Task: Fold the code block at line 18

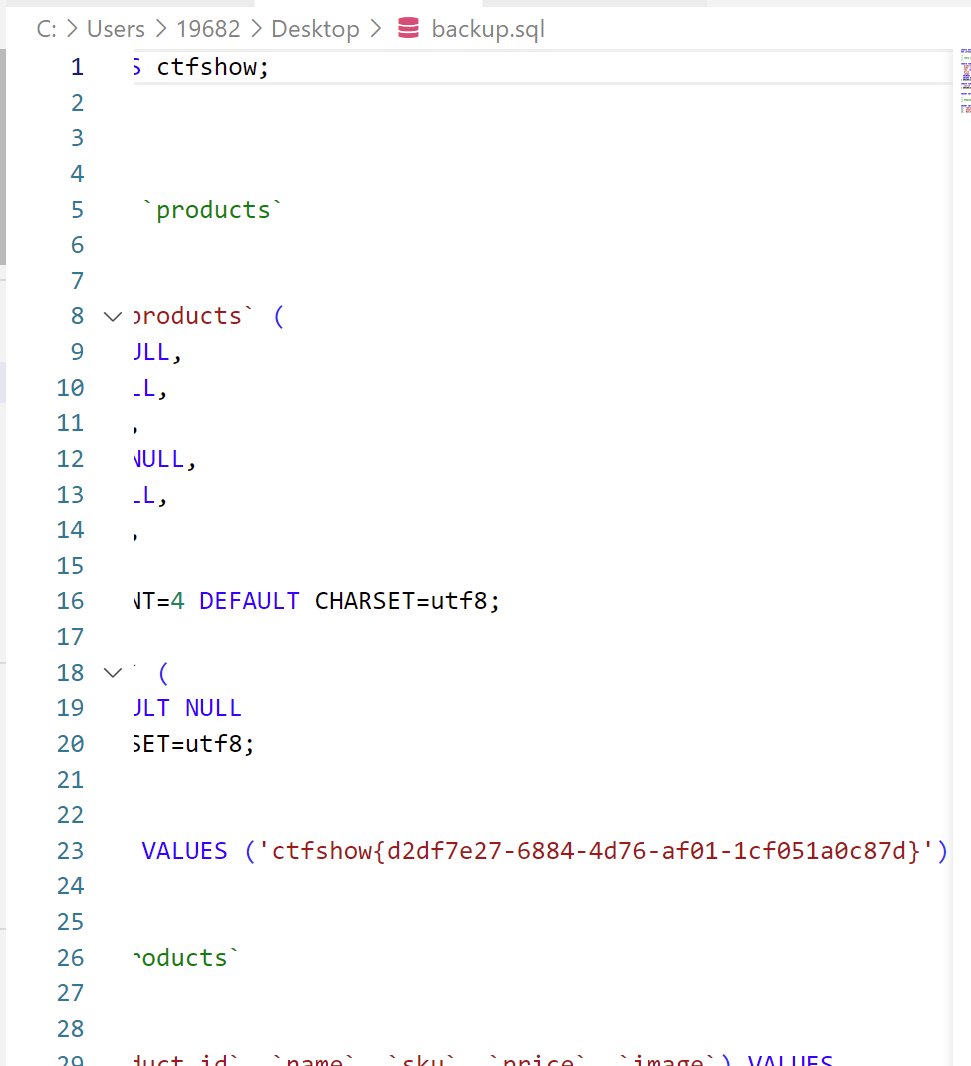Action: 112,672
